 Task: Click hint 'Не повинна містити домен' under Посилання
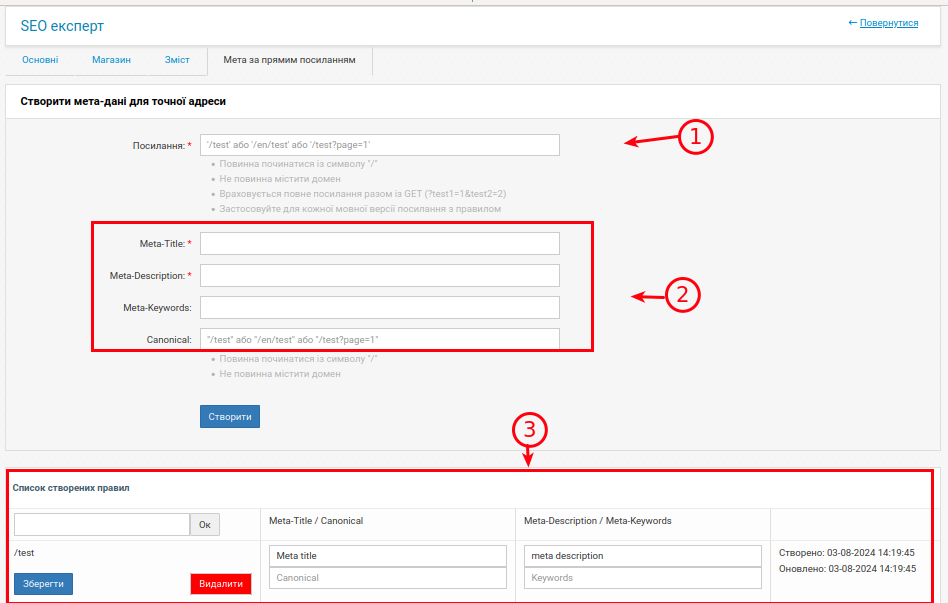[x=280, y=179]
